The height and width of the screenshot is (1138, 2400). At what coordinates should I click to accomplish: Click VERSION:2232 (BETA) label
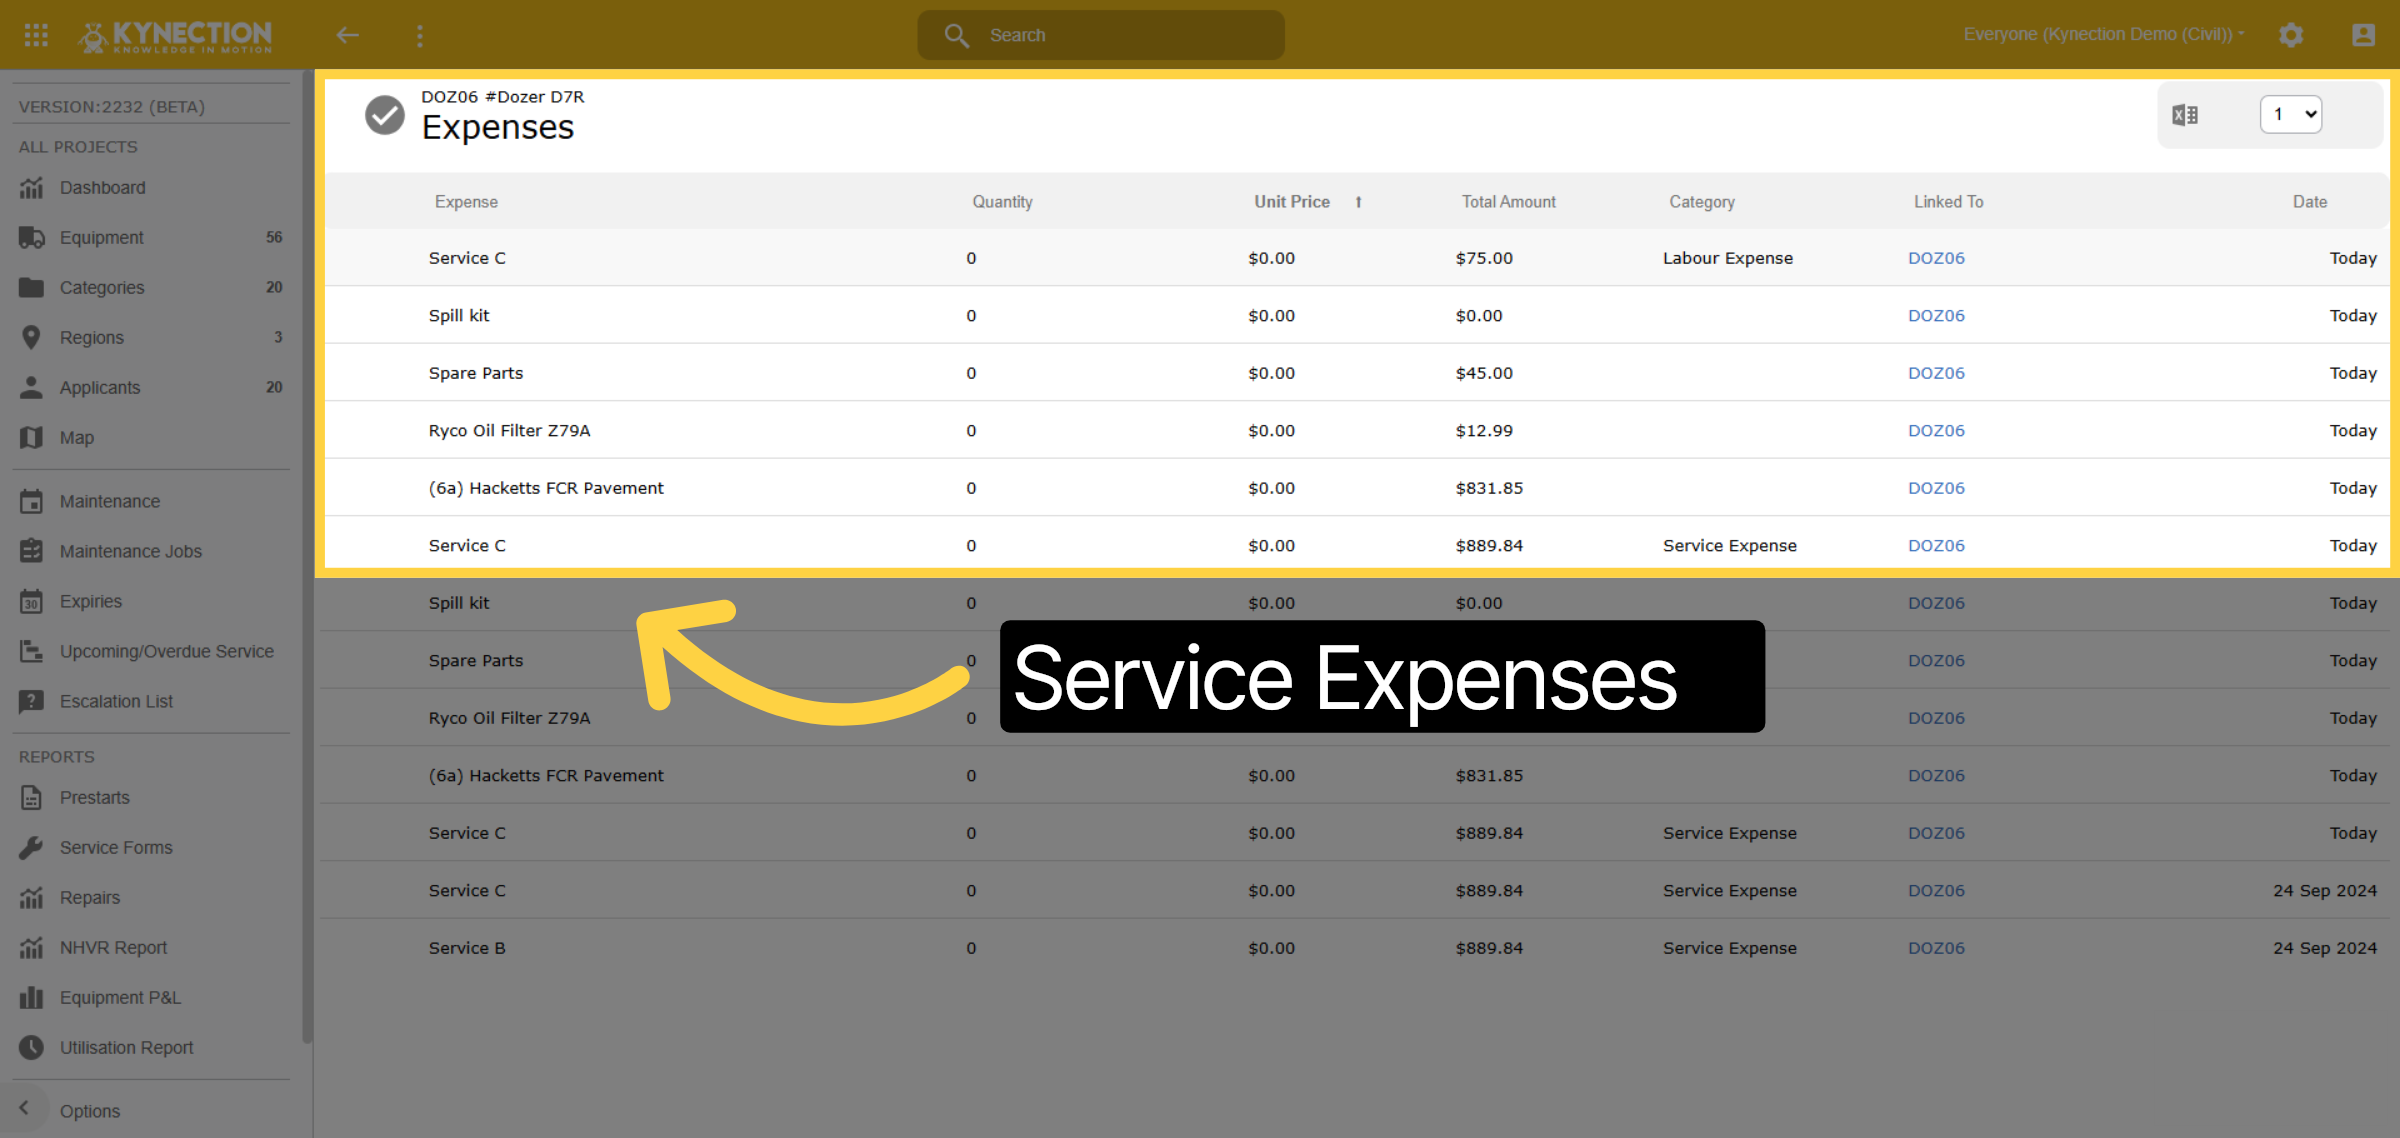pyautogui.click(x=112, y=107)
